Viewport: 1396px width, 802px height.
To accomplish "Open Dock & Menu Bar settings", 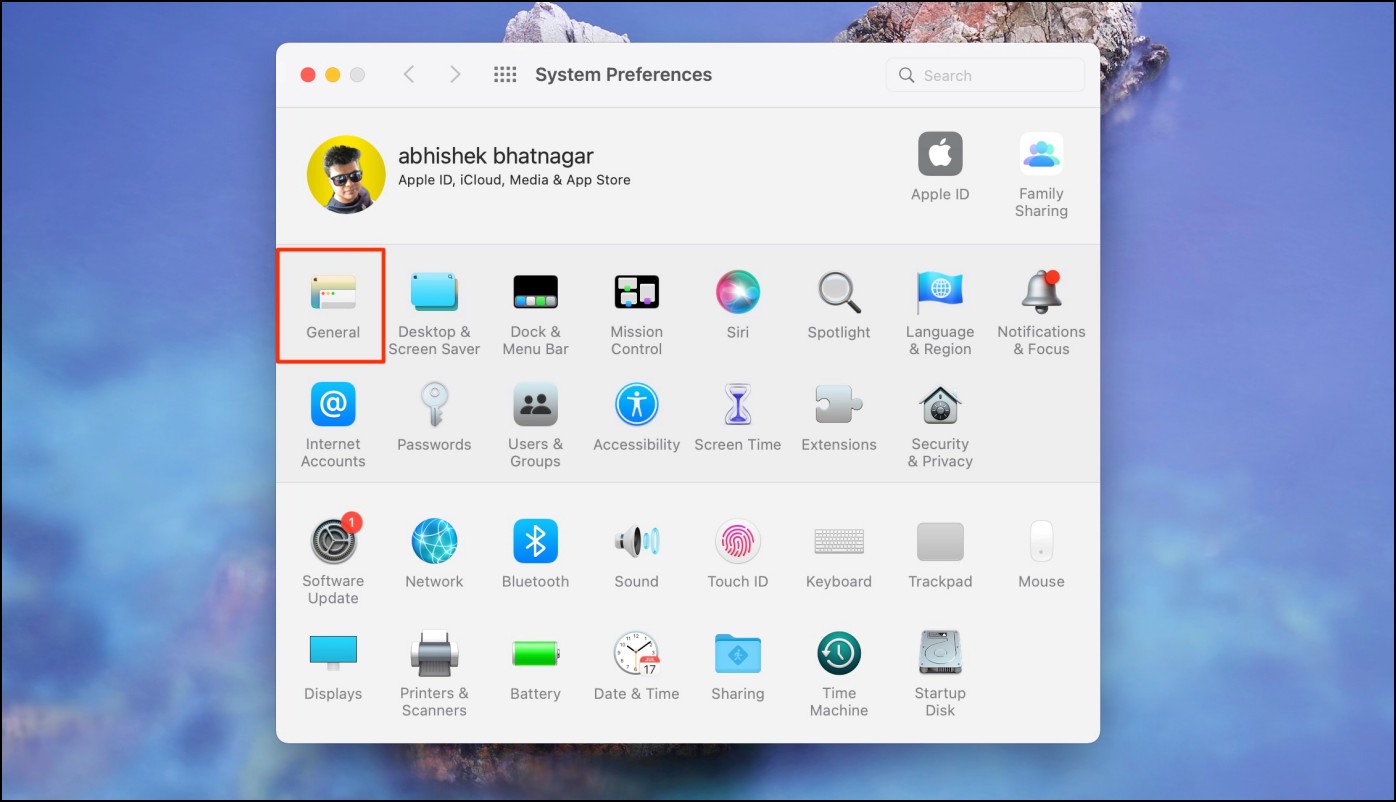I will (x=535, y=313).
